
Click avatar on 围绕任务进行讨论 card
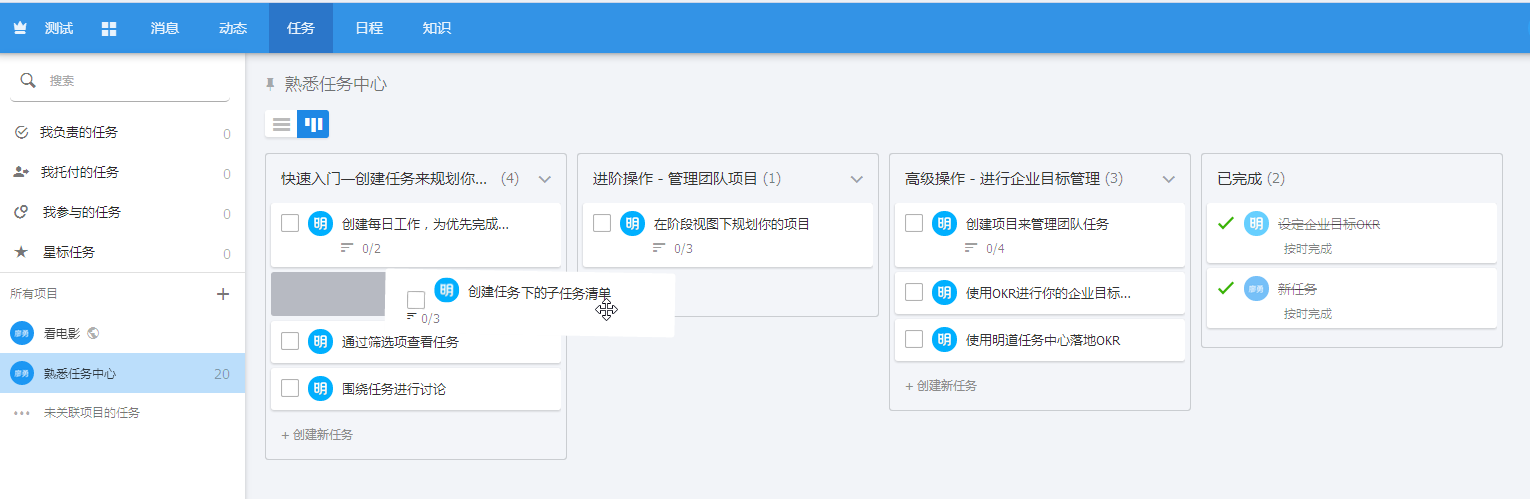click(x=320, y=388)
